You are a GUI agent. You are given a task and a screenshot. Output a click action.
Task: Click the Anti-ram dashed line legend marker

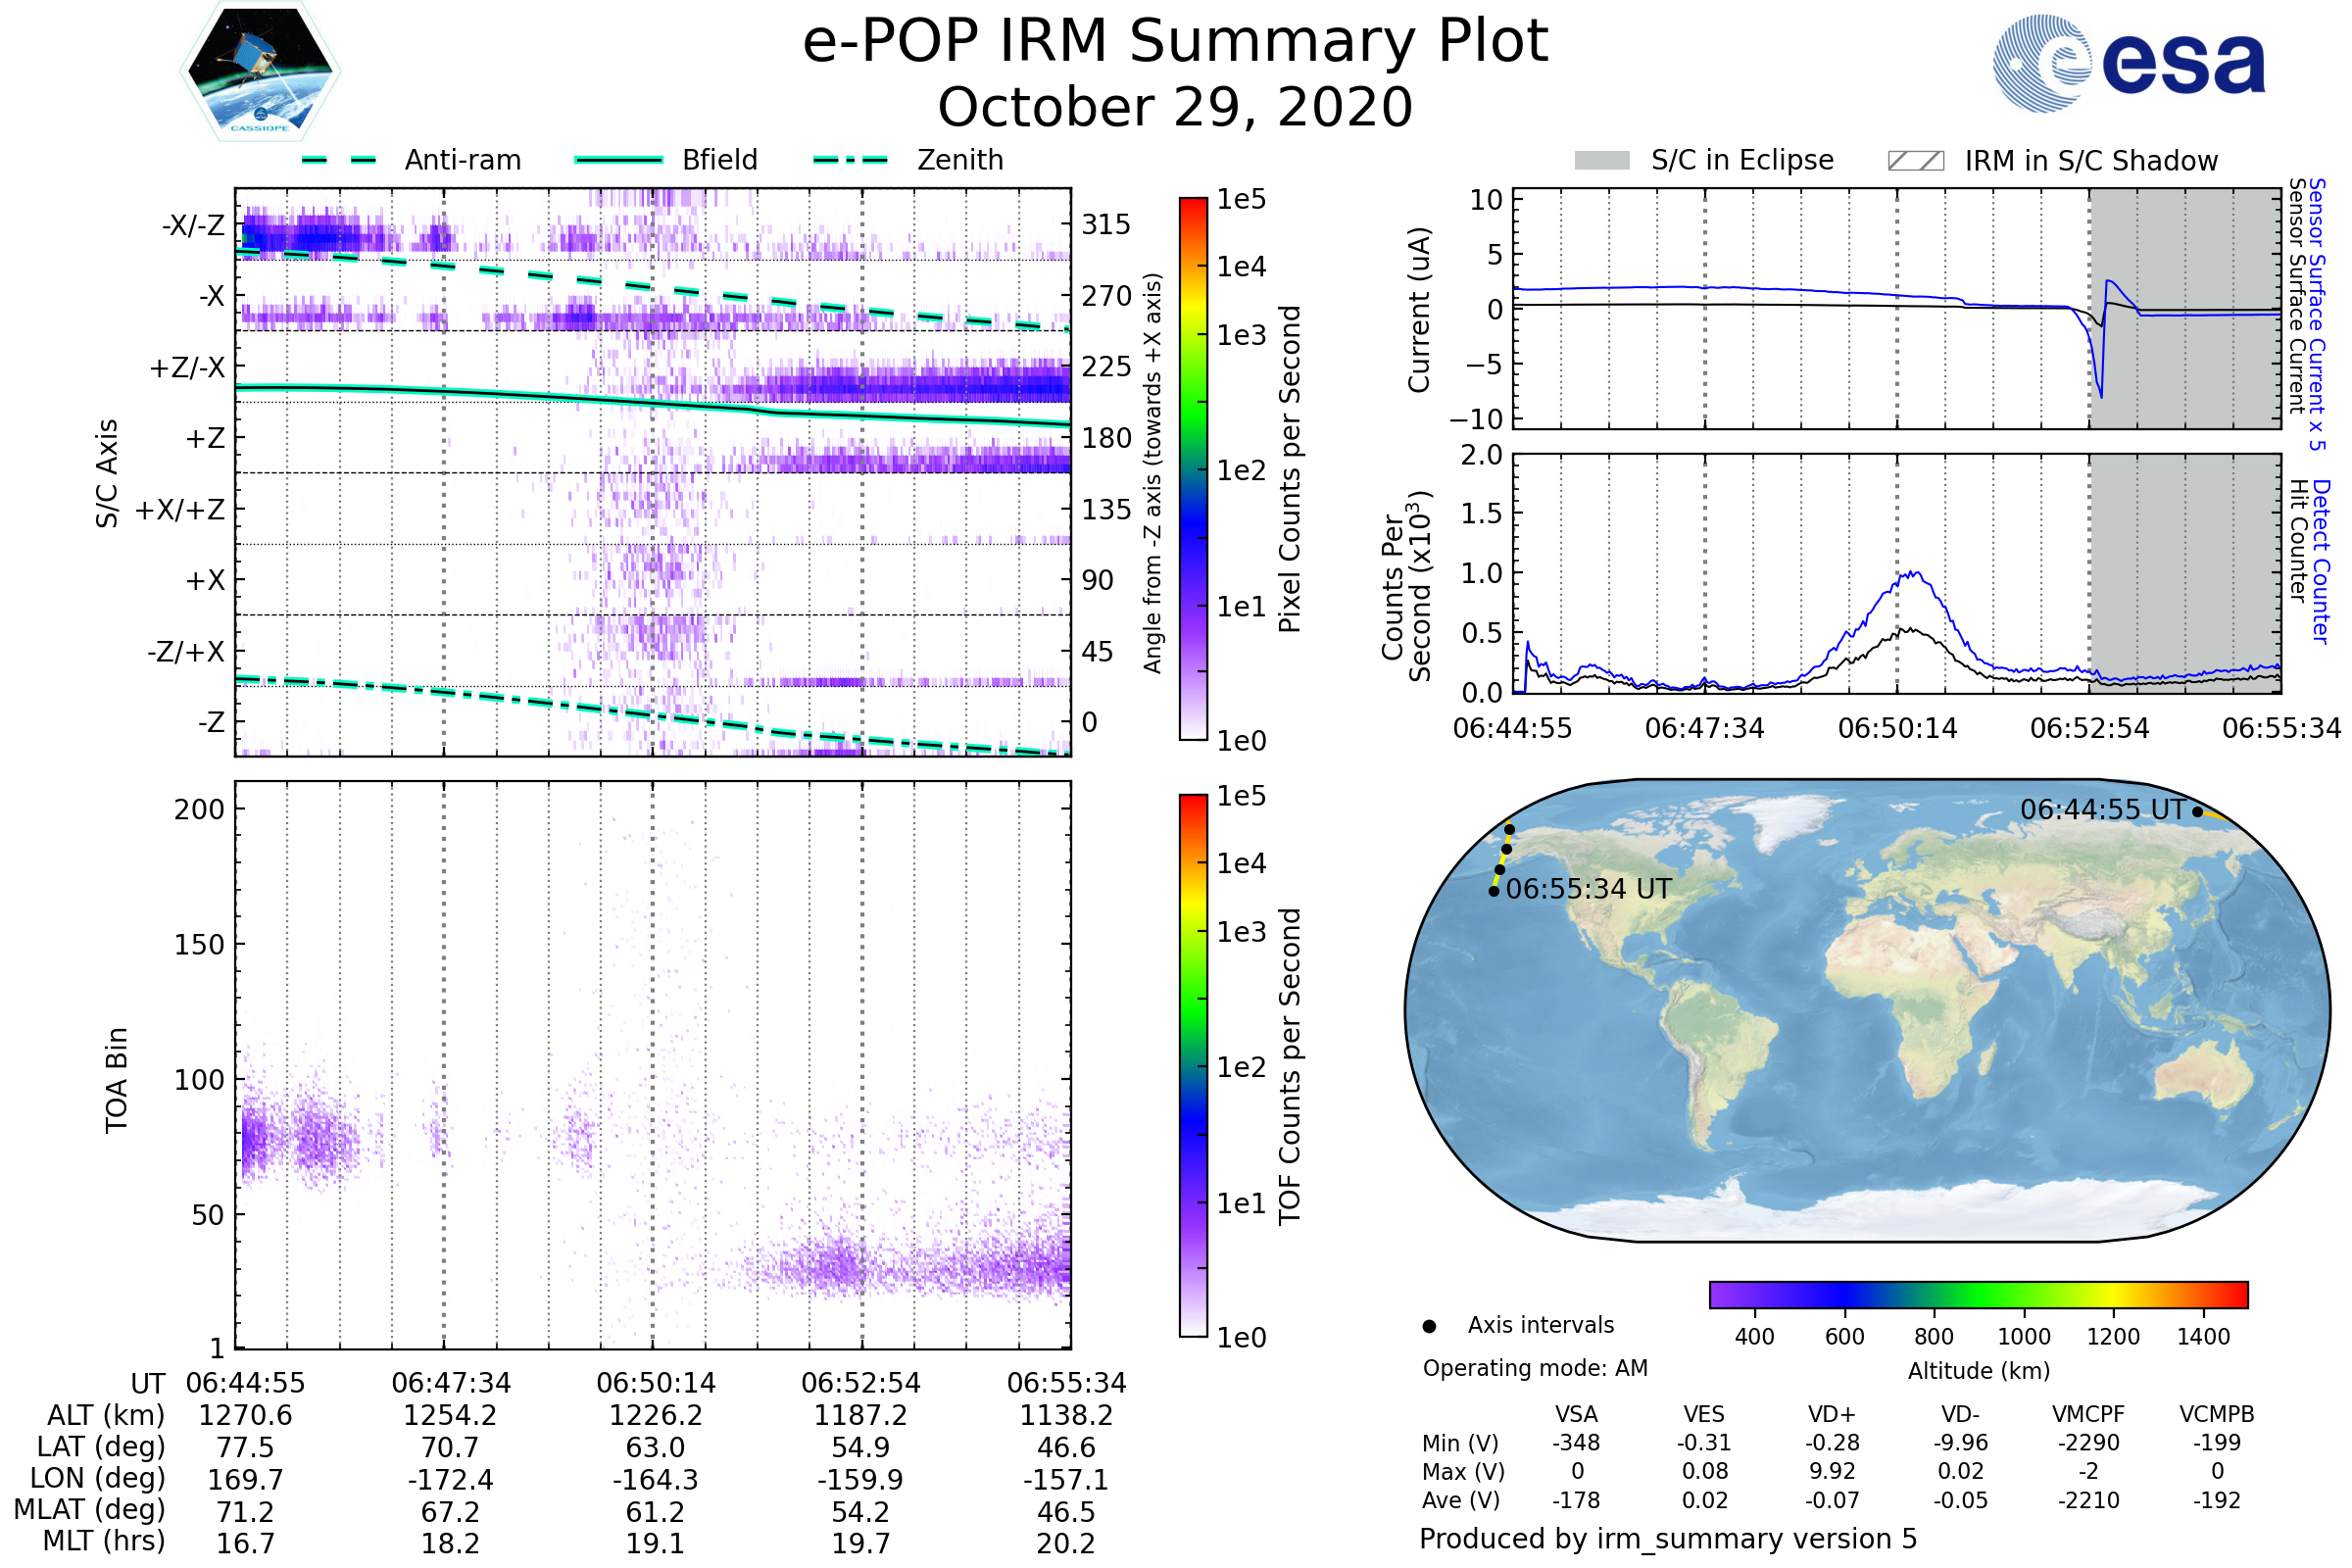(x=339, y=160)
